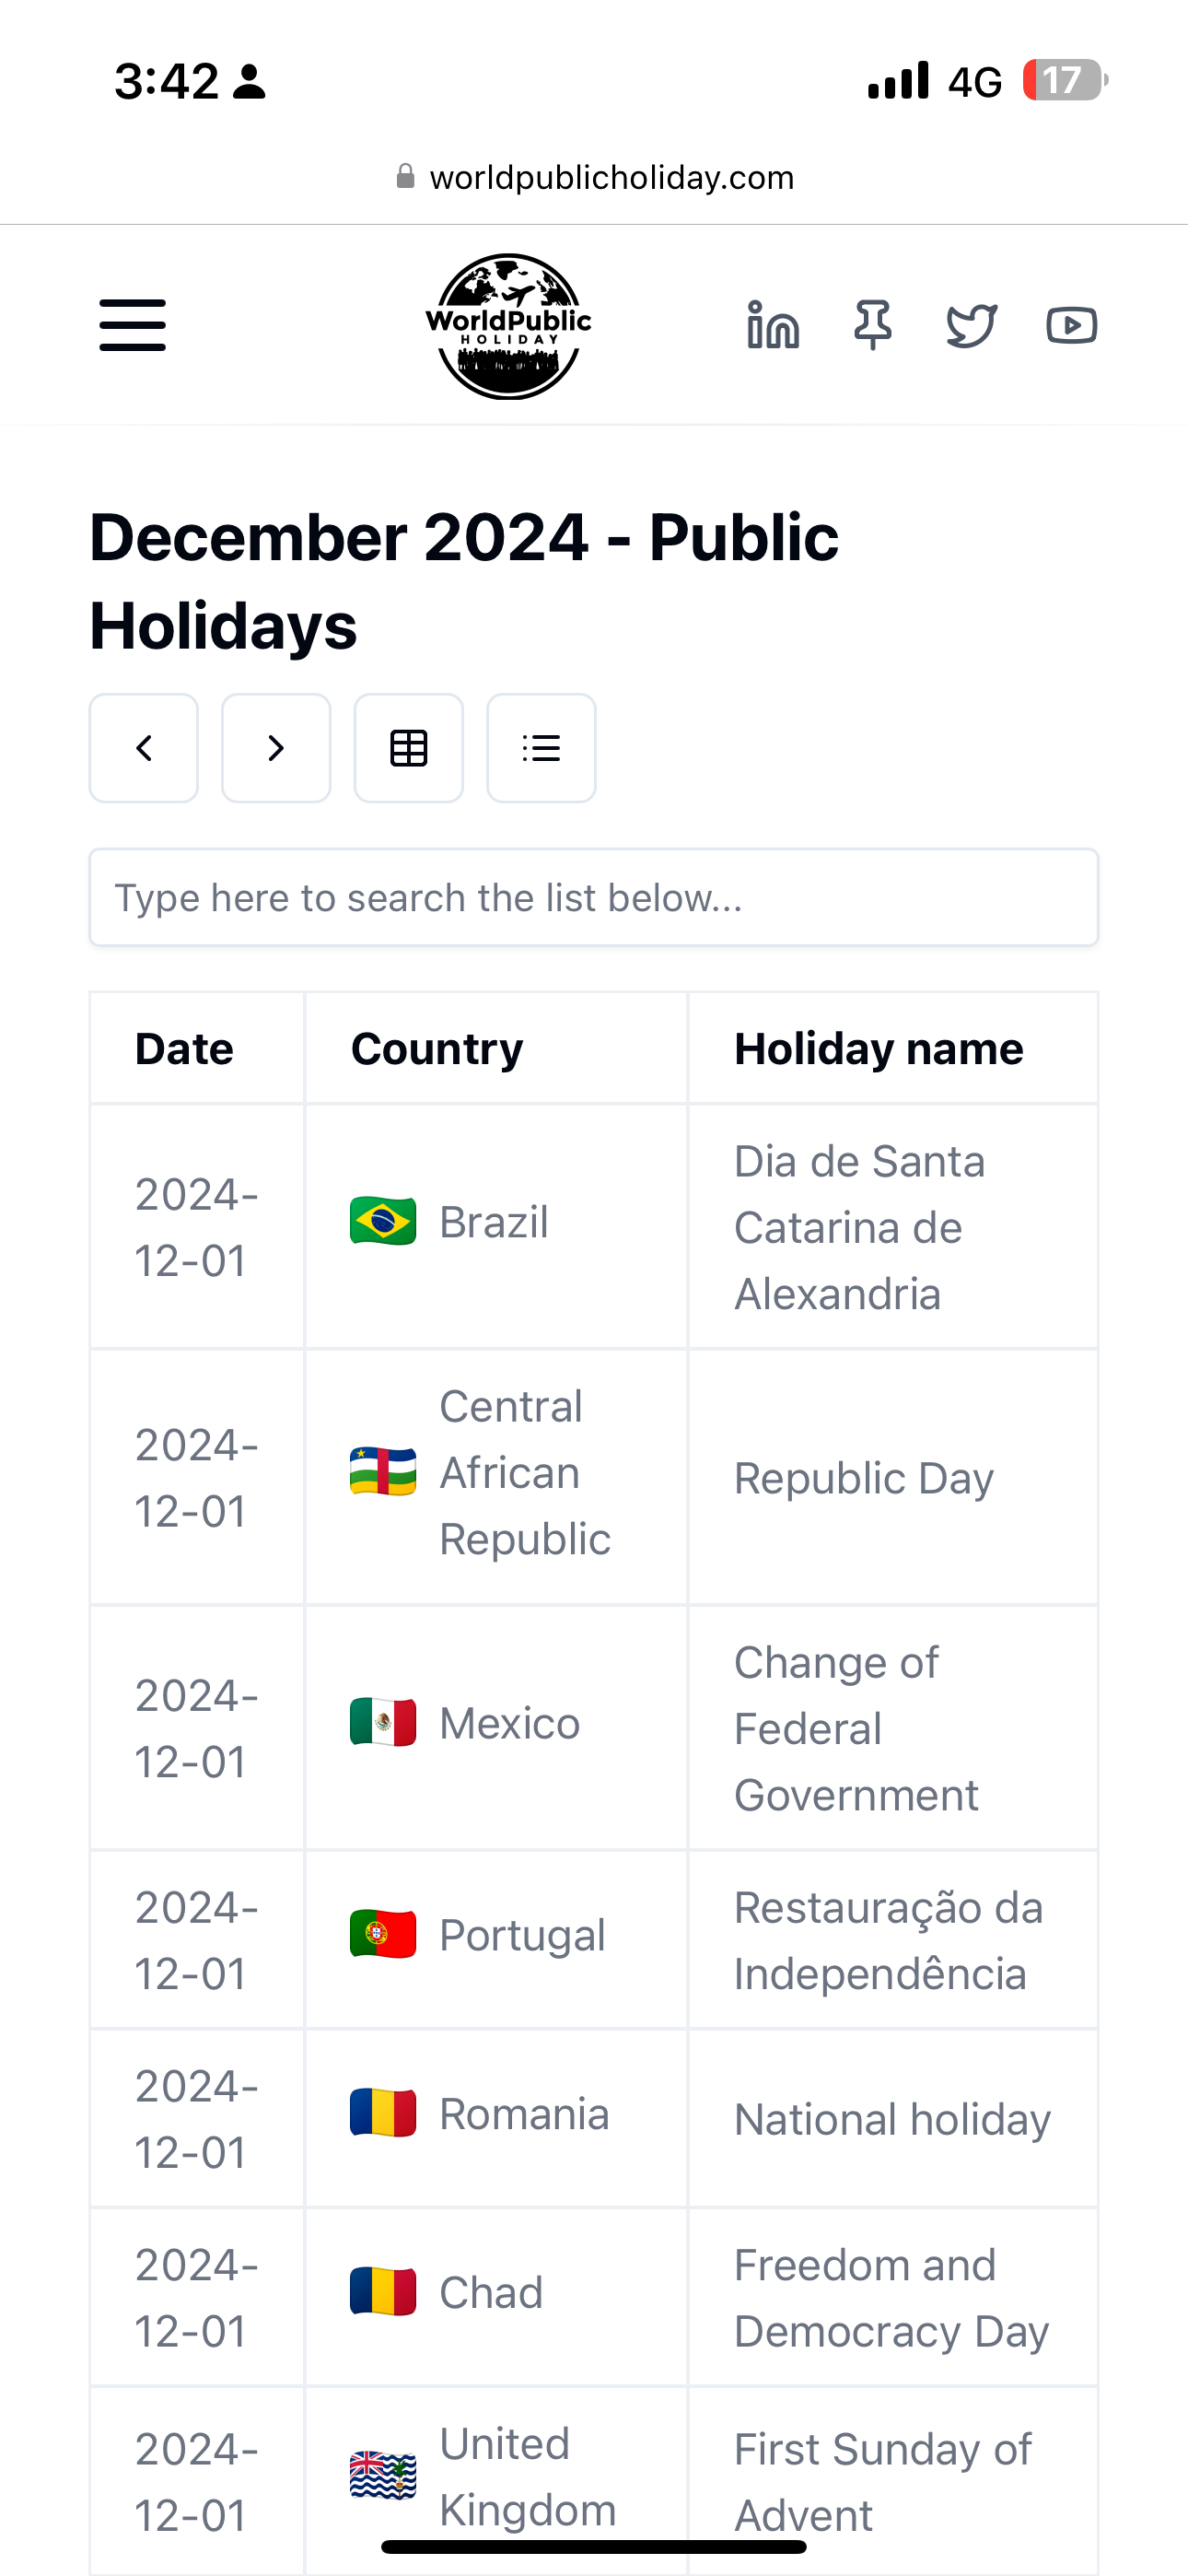Screen dimensions: 1188x2576
Task: Open the hamburger navigation menu
Action: [132, 325]
